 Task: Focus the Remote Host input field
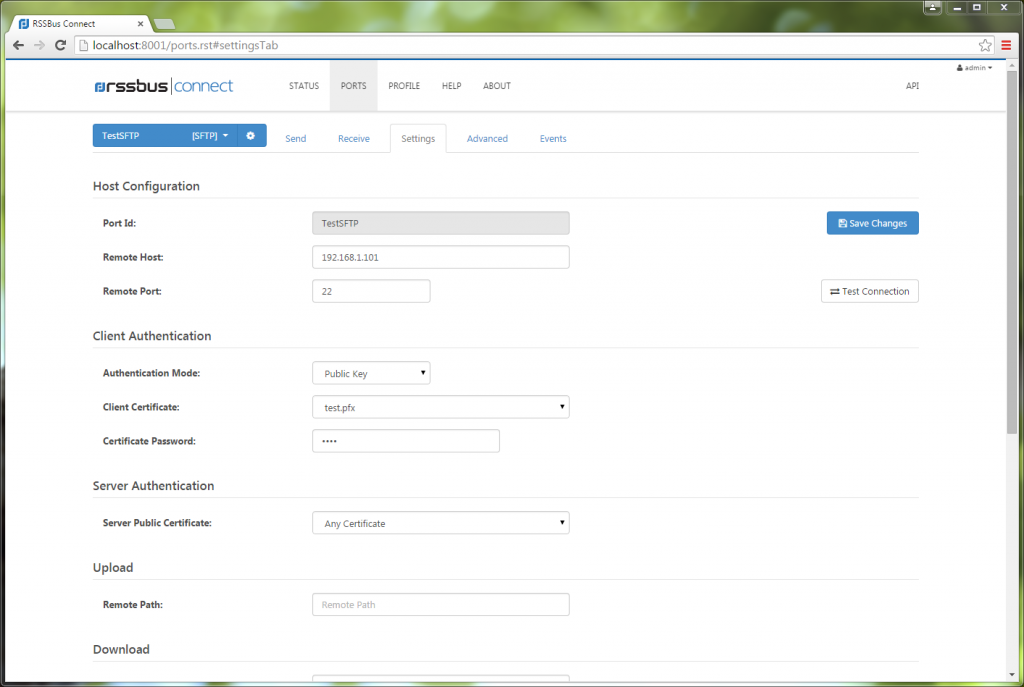coord(441,257)
